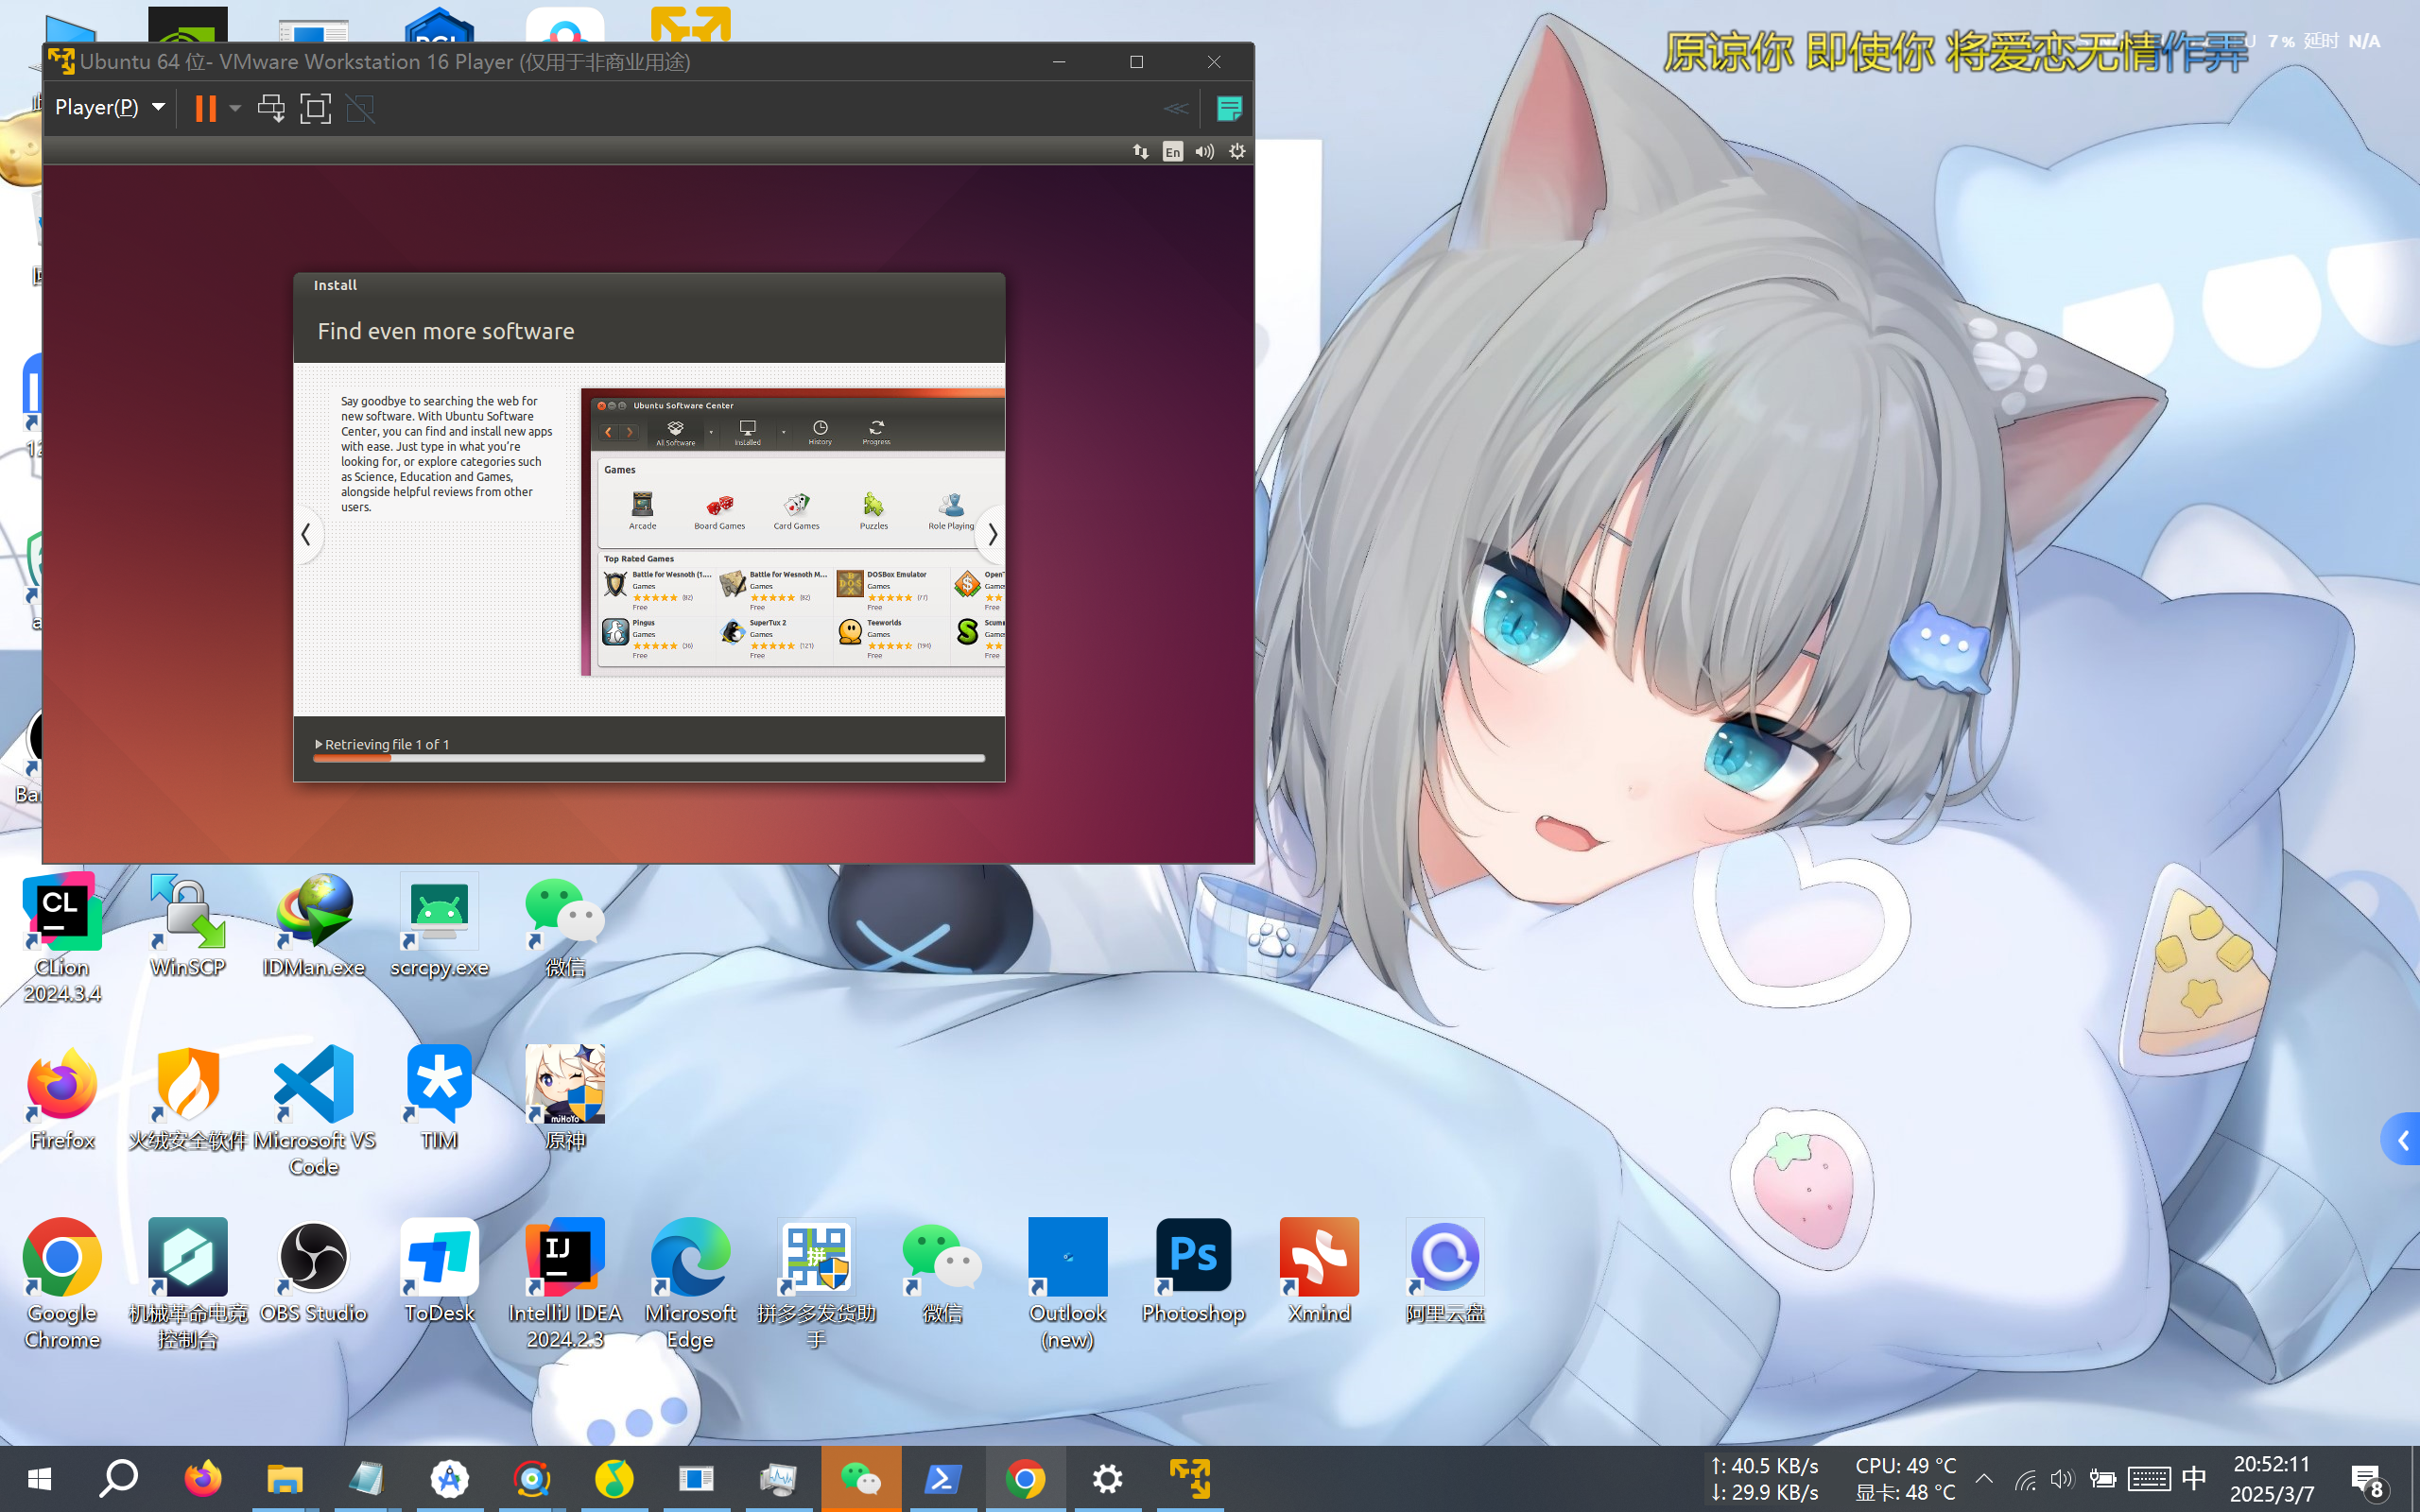Open Settings gear in the taskbar

[1108, 1479]
